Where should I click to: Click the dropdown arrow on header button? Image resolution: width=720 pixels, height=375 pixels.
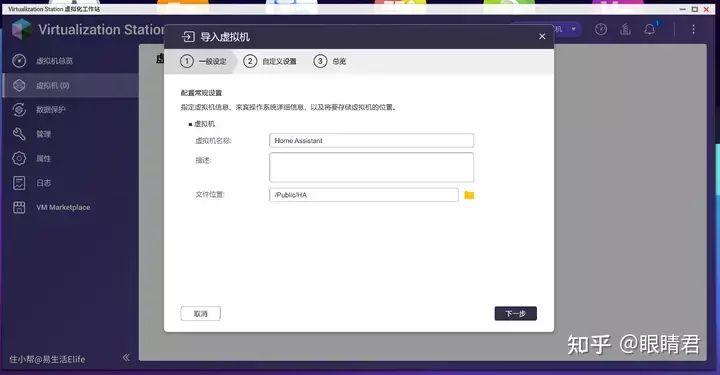574,29
